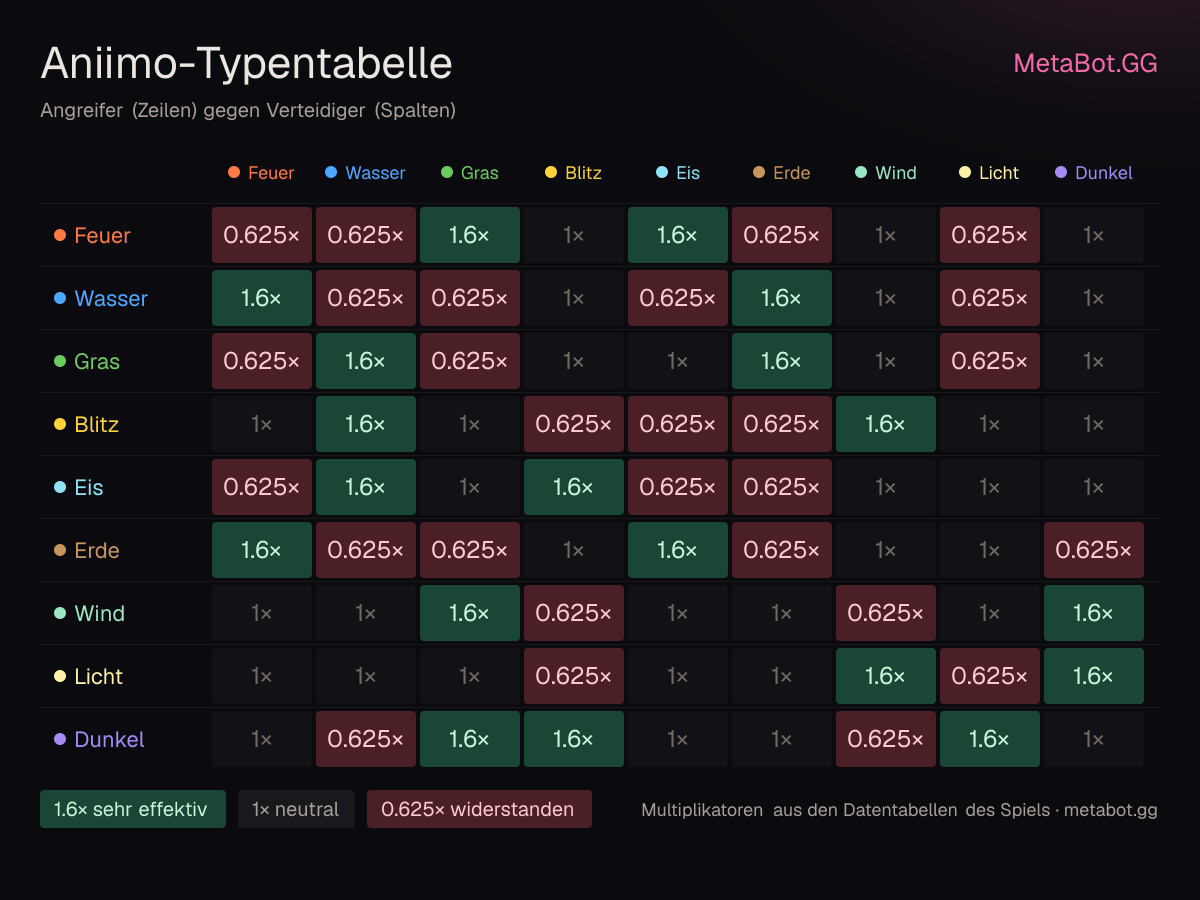Click the 0.625× cell for Eis against Feuer

262,487
